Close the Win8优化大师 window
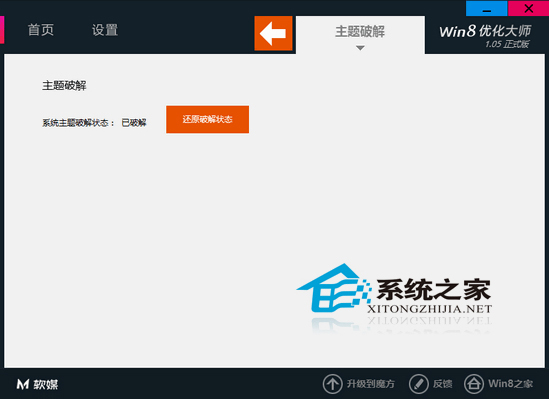 (x=529, y=8)
